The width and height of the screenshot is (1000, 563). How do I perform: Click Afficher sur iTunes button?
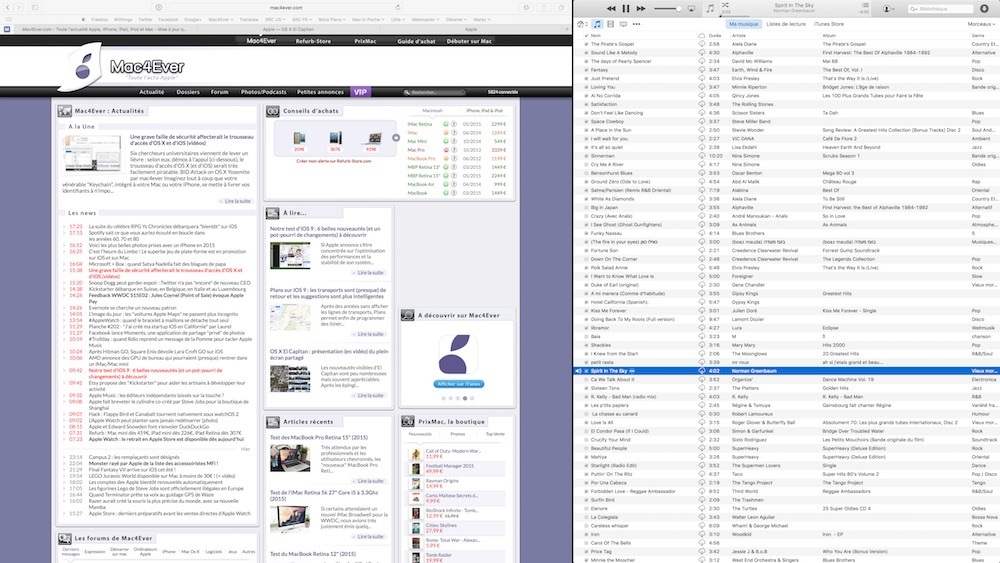tap(459, 384)
